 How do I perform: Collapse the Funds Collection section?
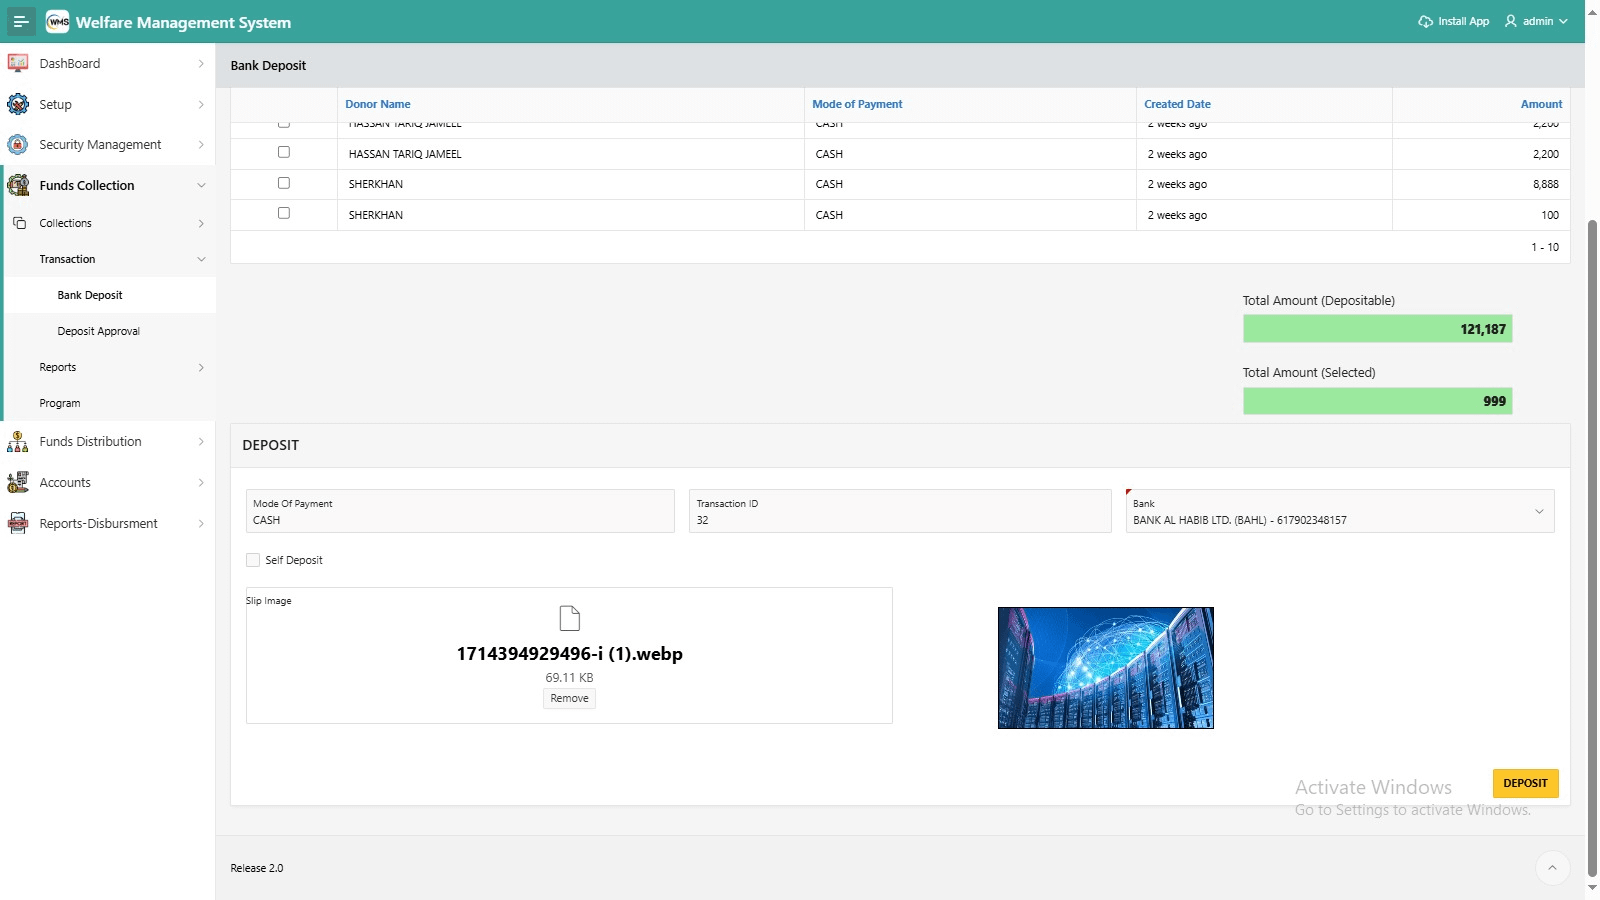tap(201, 185)
